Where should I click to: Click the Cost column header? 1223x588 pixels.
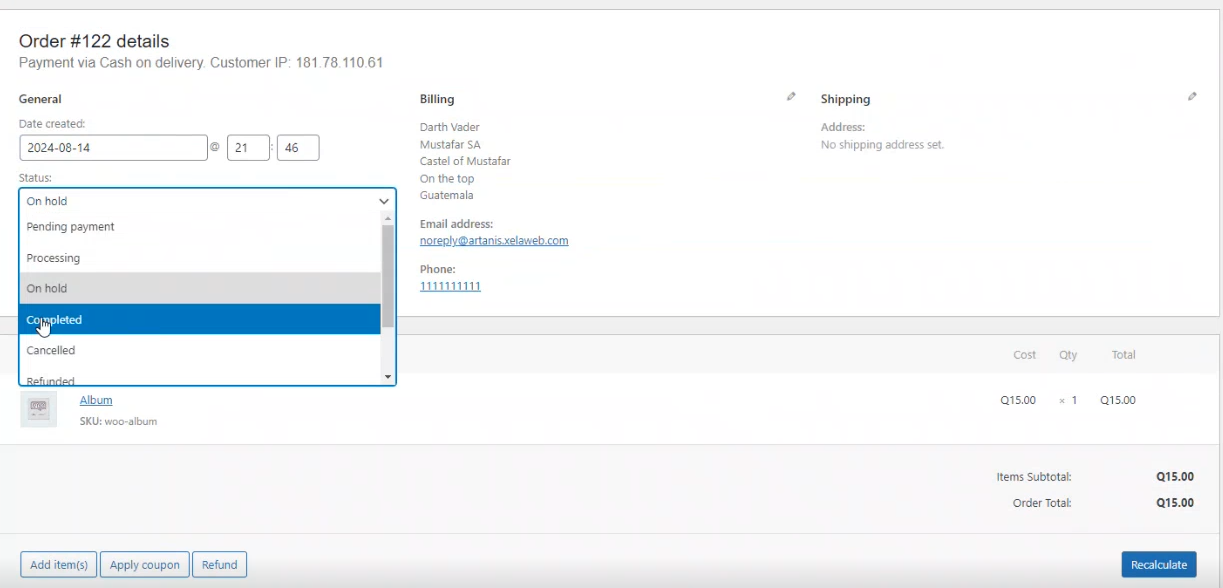[x=1025, y=355]
